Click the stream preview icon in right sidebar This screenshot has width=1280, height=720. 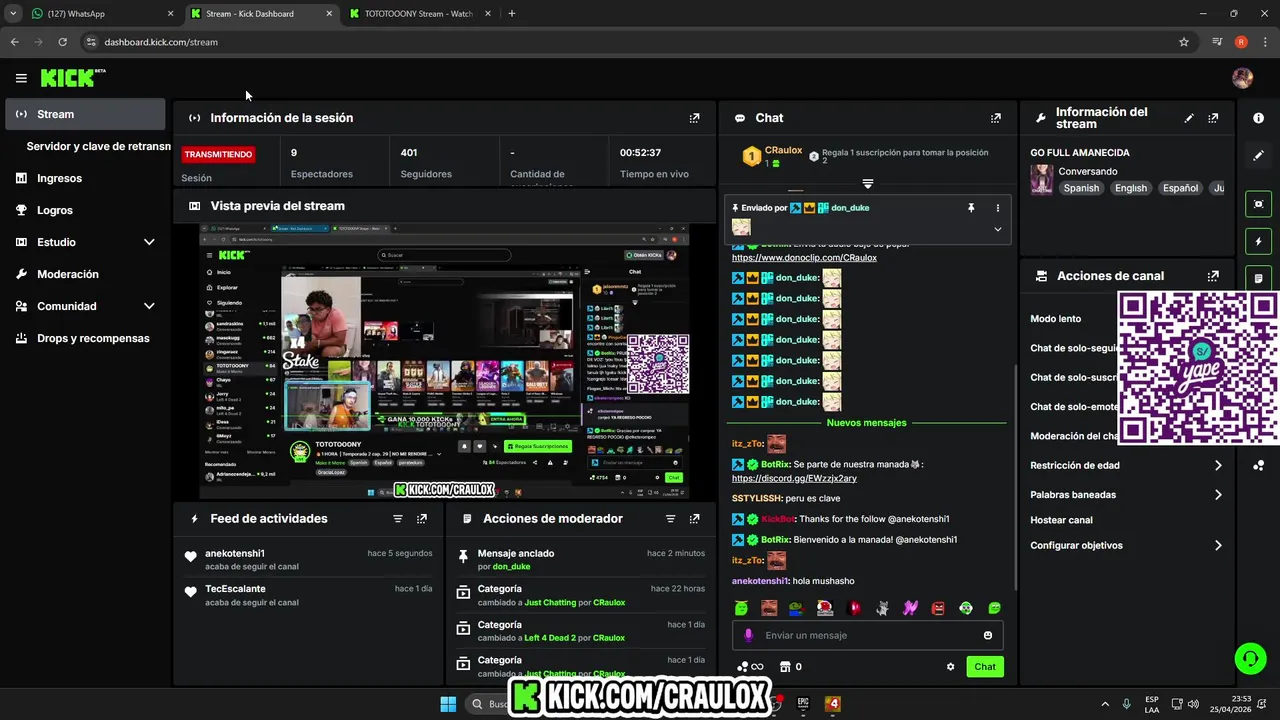click(x=1258, y=204)
